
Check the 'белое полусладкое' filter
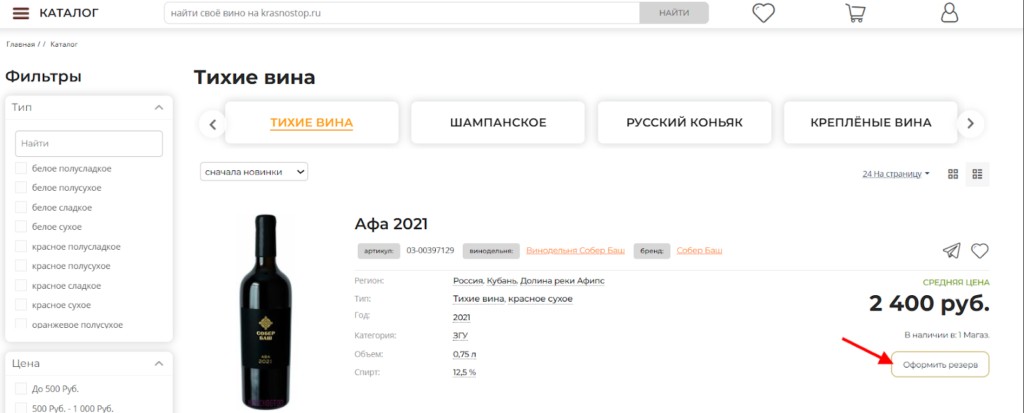point(21,168)
